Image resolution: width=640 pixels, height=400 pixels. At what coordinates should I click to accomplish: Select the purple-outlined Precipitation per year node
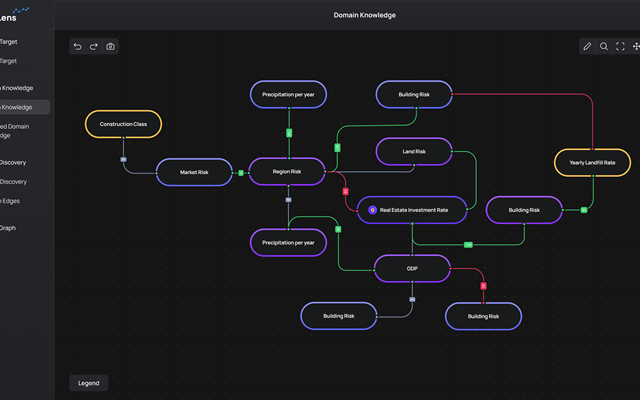coord(288,242)
